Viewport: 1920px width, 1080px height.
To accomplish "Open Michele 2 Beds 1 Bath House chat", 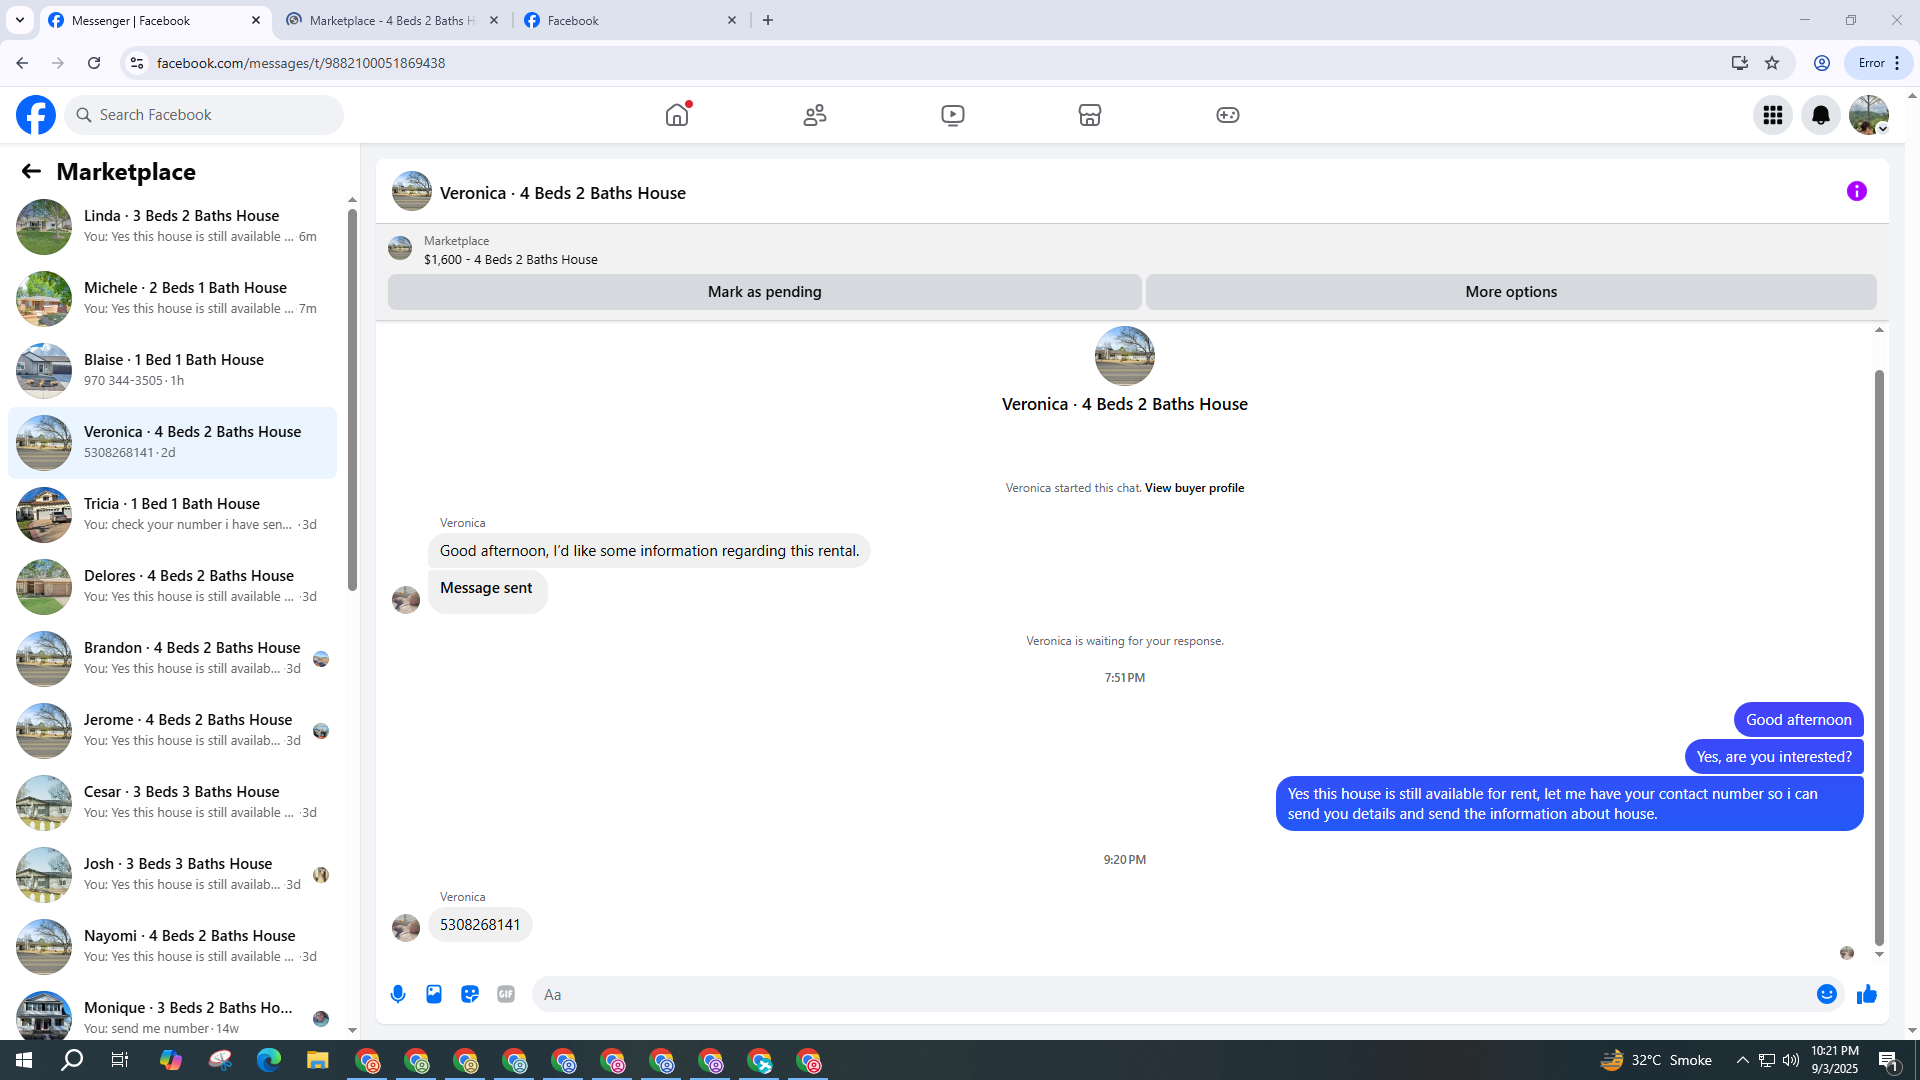I will [173, 299].
